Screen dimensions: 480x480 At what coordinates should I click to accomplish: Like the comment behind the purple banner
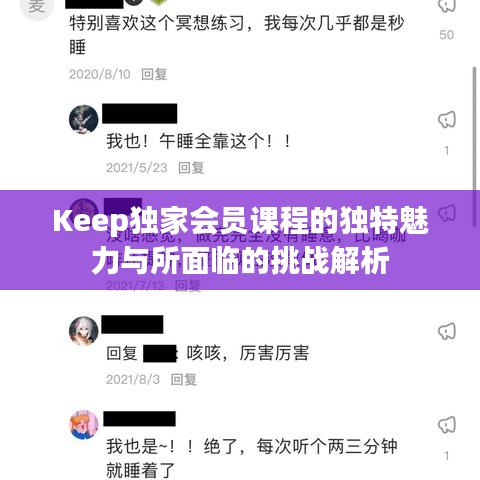(x=447, y=213)
